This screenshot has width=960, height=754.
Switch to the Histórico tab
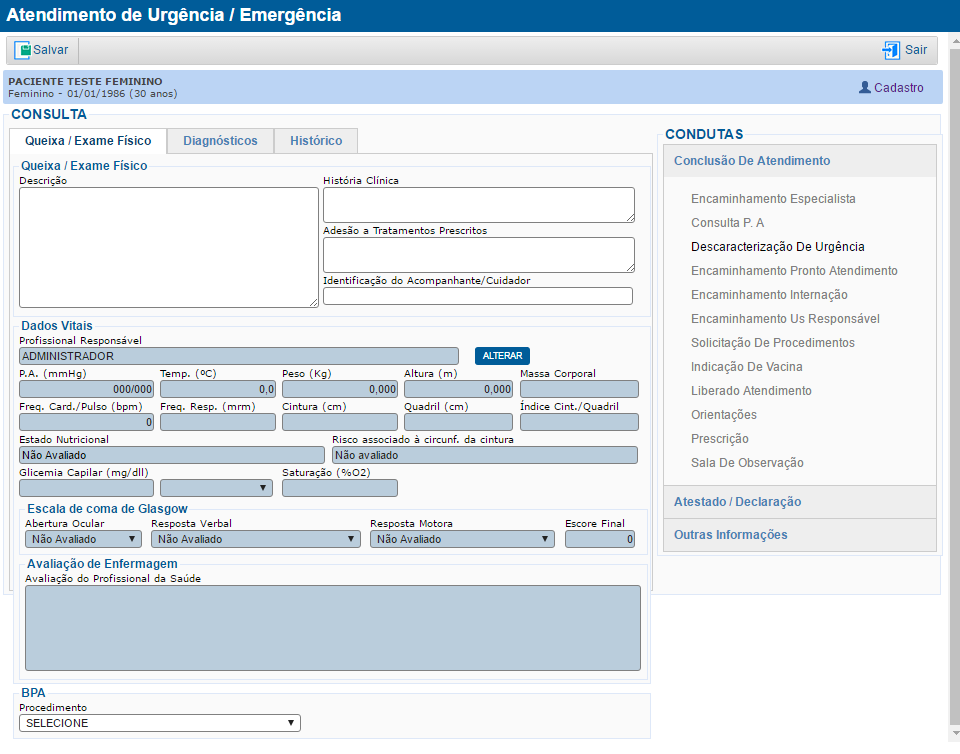click(315, 141)
